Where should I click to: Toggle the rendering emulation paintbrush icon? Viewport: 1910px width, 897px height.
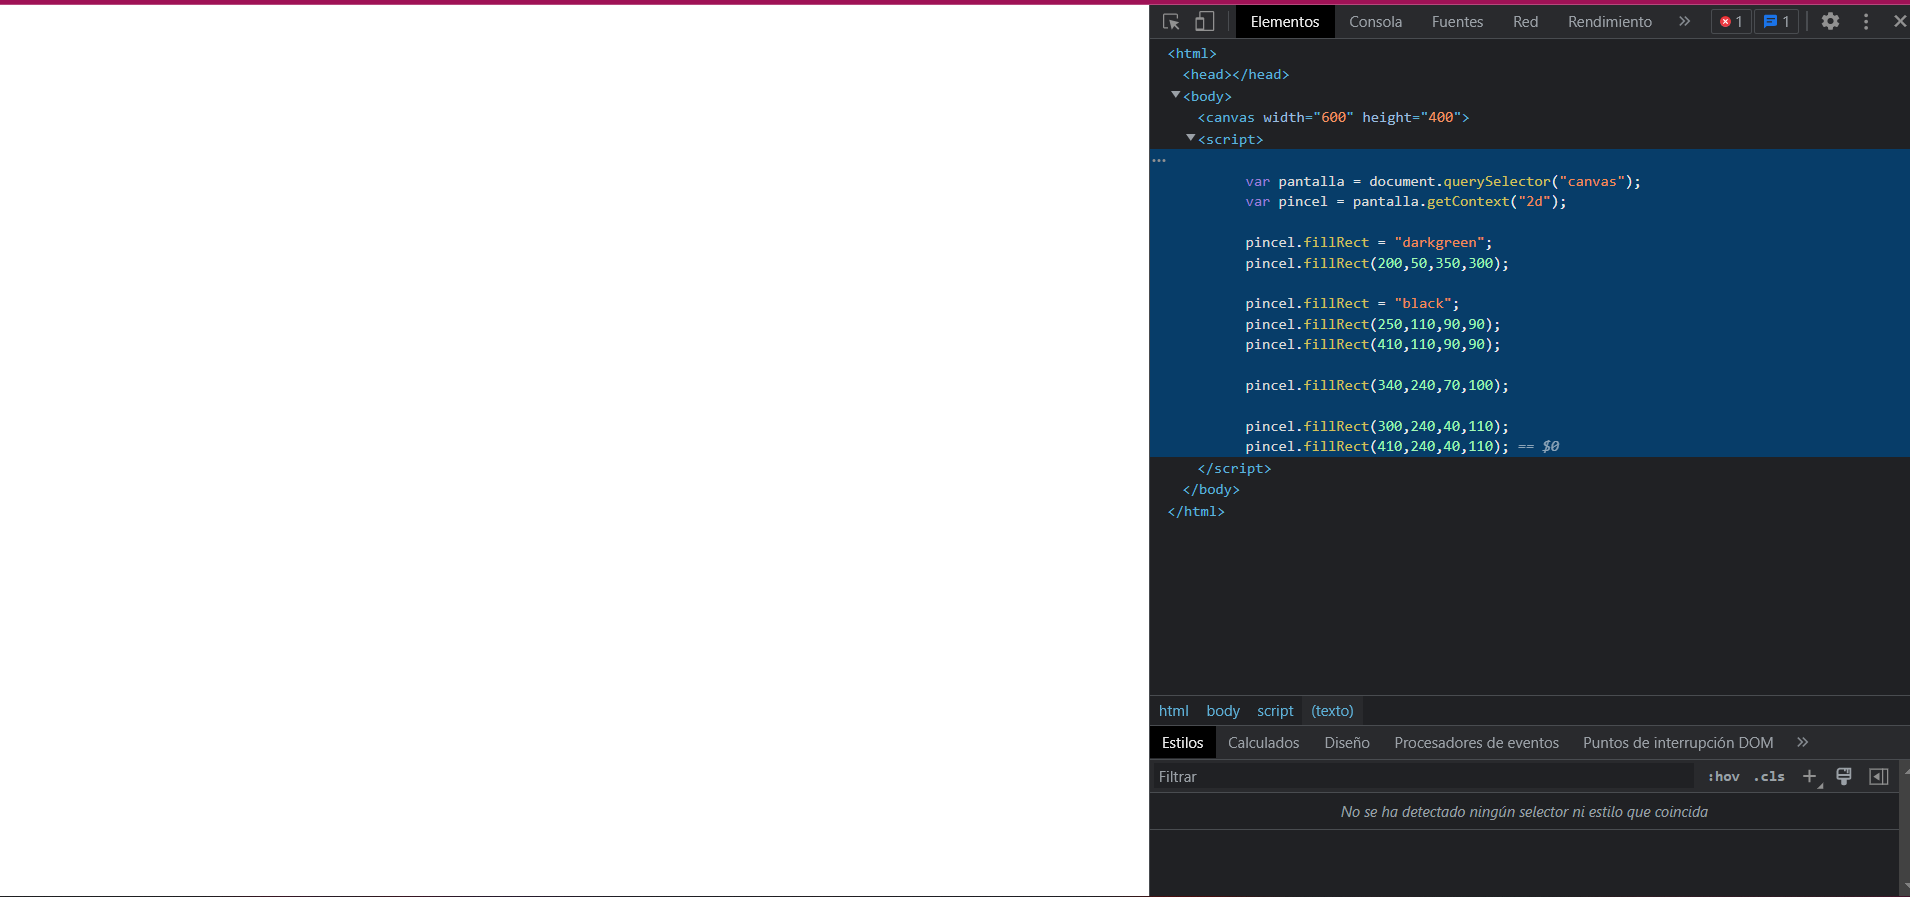pyautogui.click(x=1844, y=776)
